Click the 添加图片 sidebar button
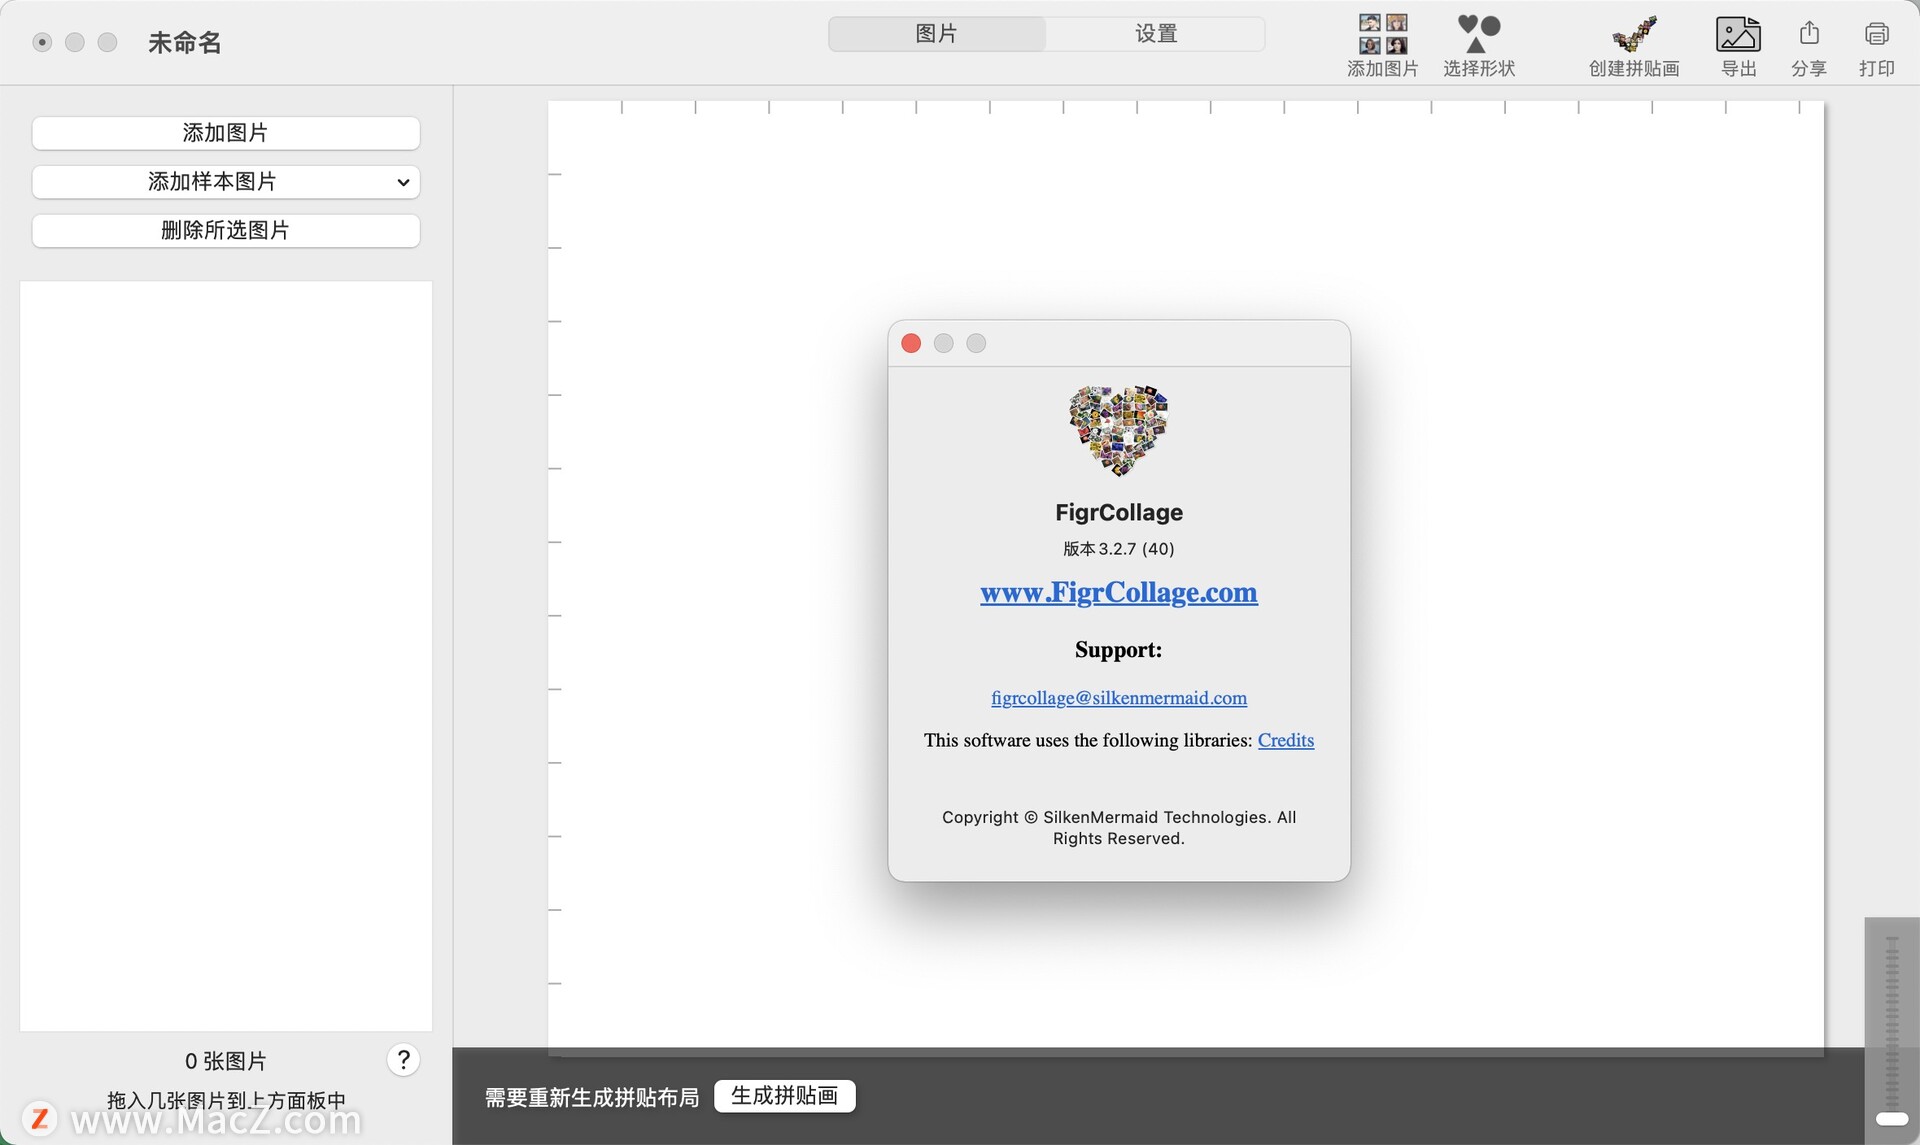The height and width of the screenshot is (1145, 1920). (225, 132)
